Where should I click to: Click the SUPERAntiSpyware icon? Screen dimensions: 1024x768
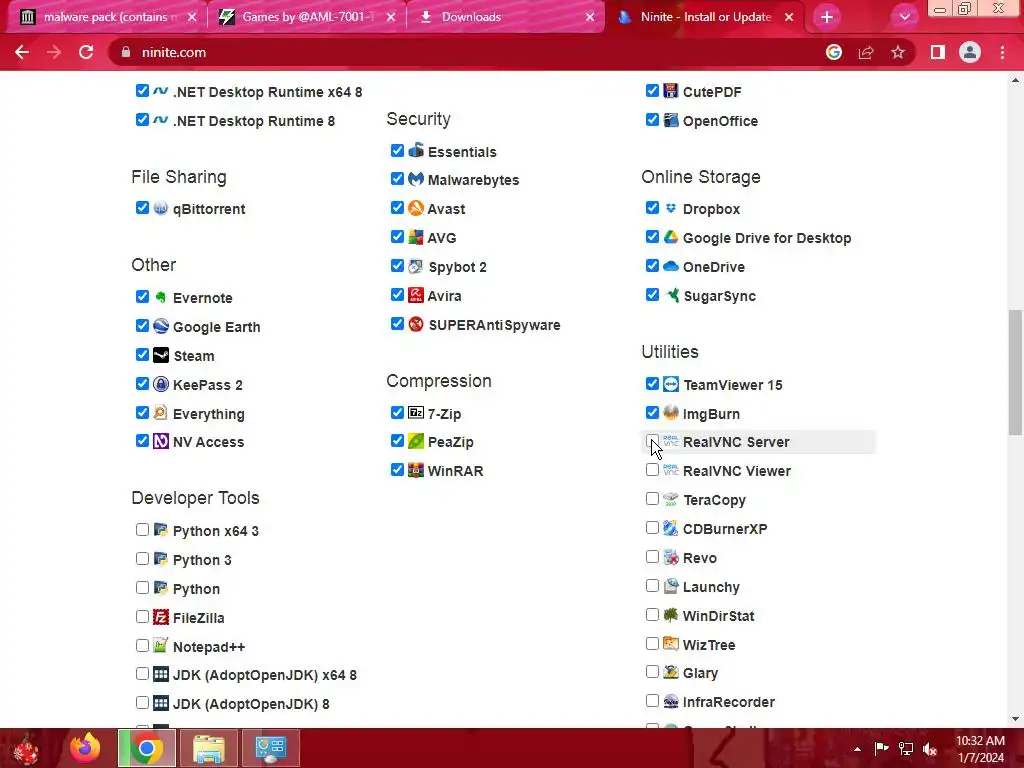click(416, 324)
